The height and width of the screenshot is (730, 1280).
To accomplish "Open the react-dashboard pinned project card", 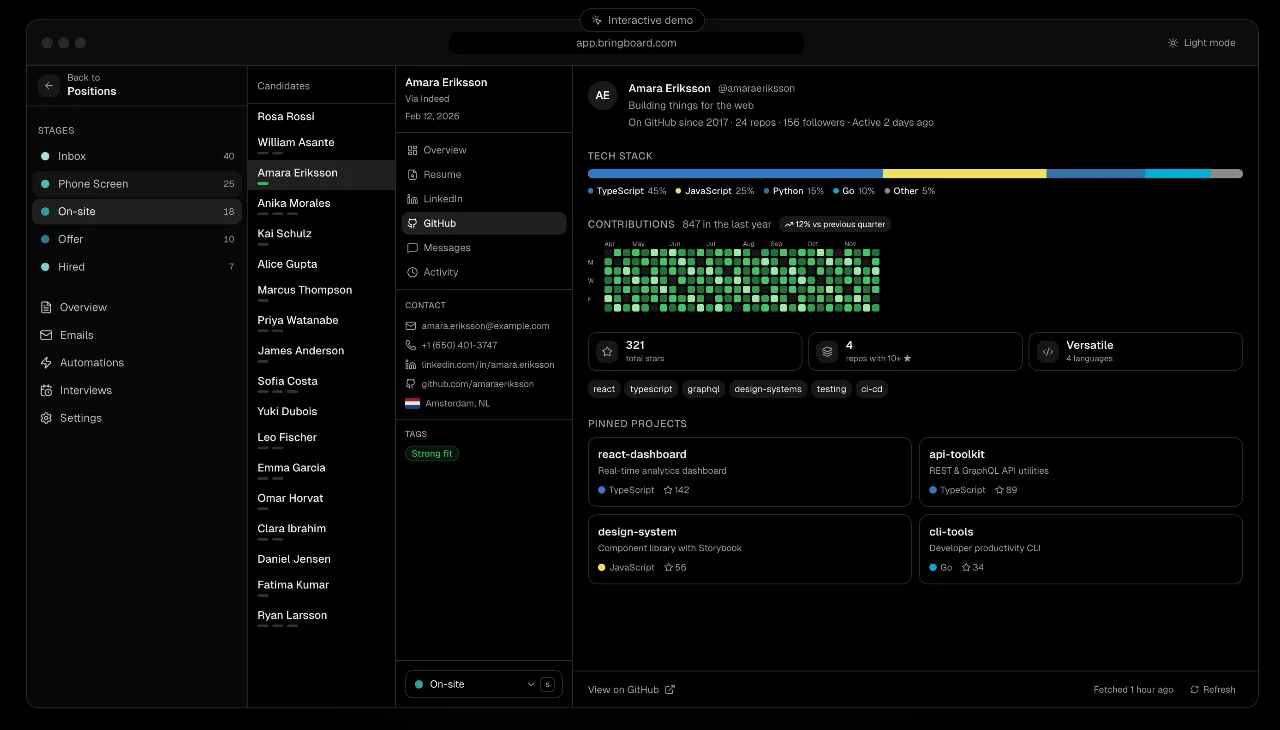I will click(x=750, y=471).
